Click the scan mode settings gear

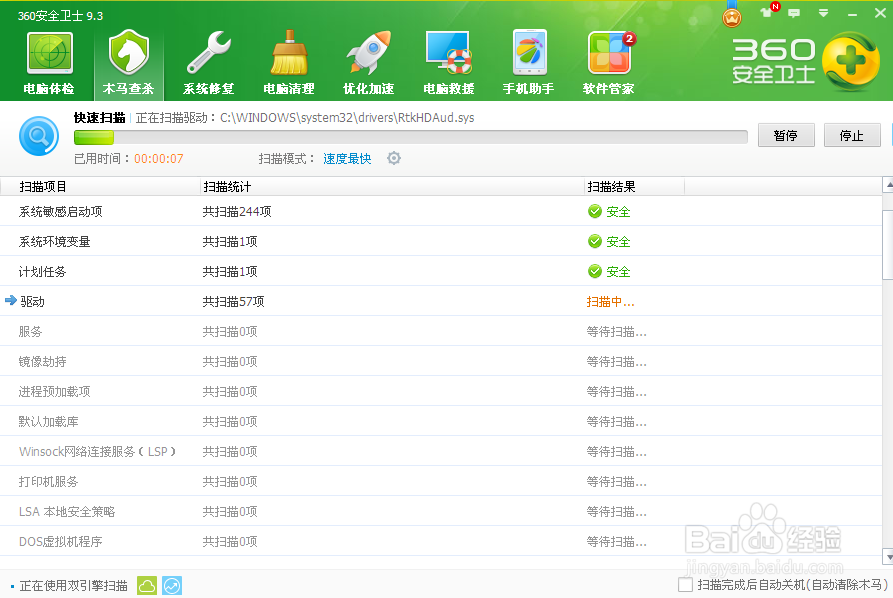coord(393,158)
